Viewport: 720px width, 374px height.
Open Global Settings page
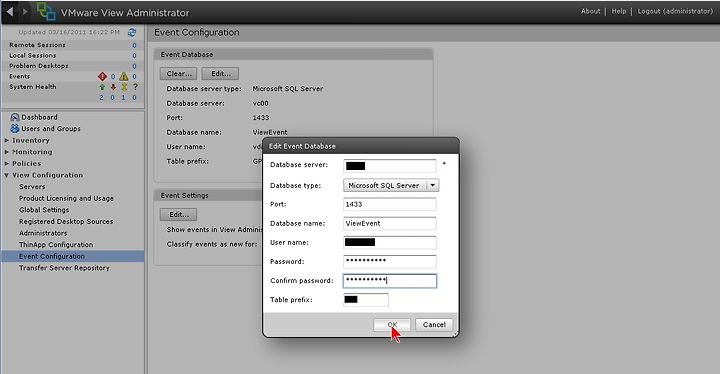click(x=44, y=210)
